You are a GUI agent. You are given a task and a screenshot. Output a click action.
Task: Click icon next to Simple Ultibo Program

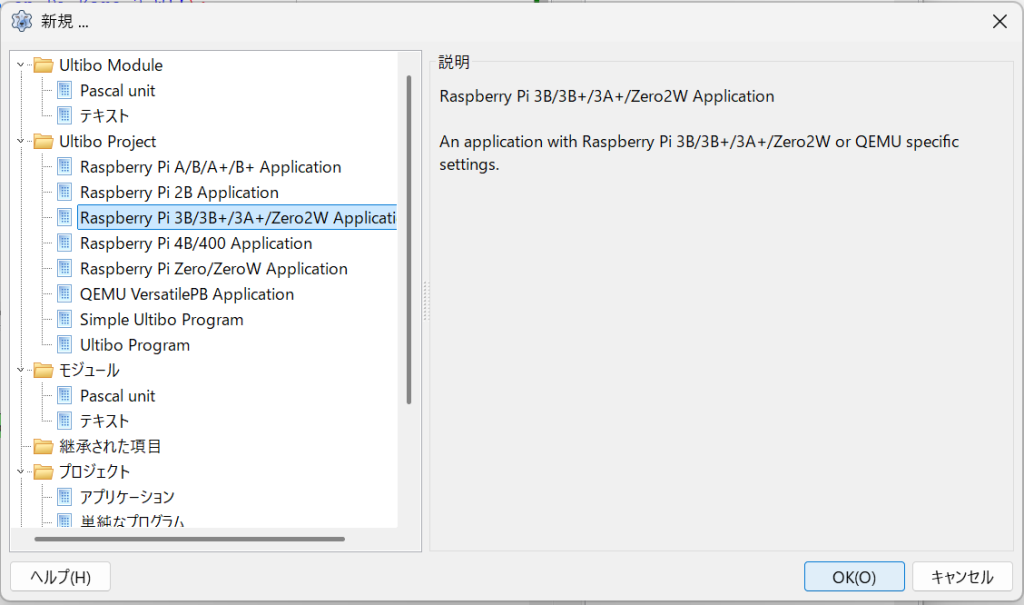coord(65,319)
